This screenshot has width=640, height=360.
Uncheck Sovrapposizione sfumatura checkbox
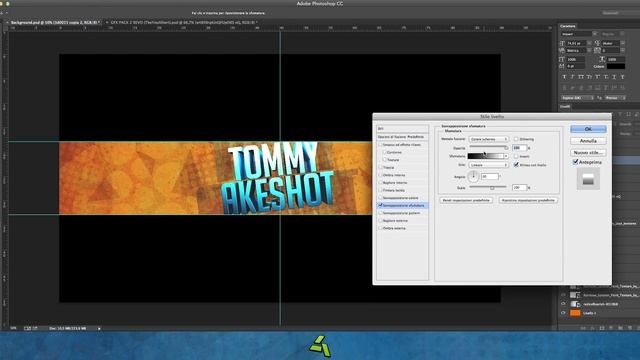click(x=380, y=205)
